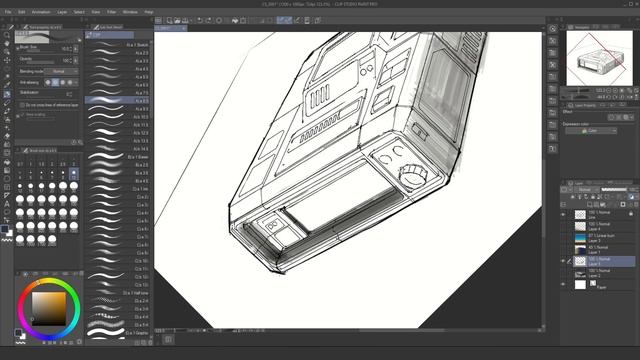Select the Zoom magnifier tool
The image size is (640, 360).
(7, 35)
